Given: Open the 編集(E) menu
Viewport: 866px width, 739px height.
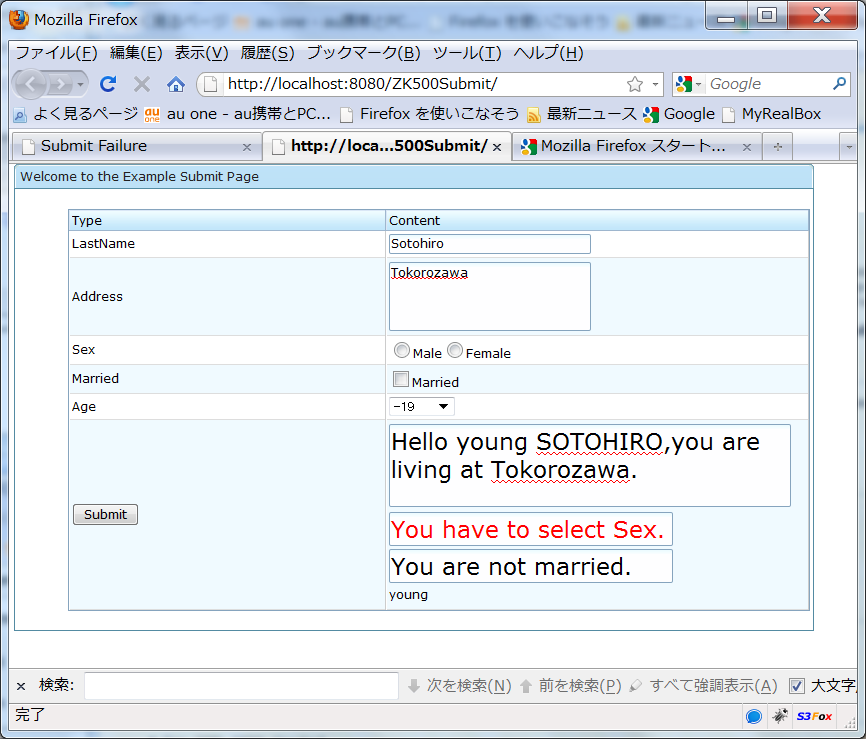Looking at the screenshot, I should point(136,53).
